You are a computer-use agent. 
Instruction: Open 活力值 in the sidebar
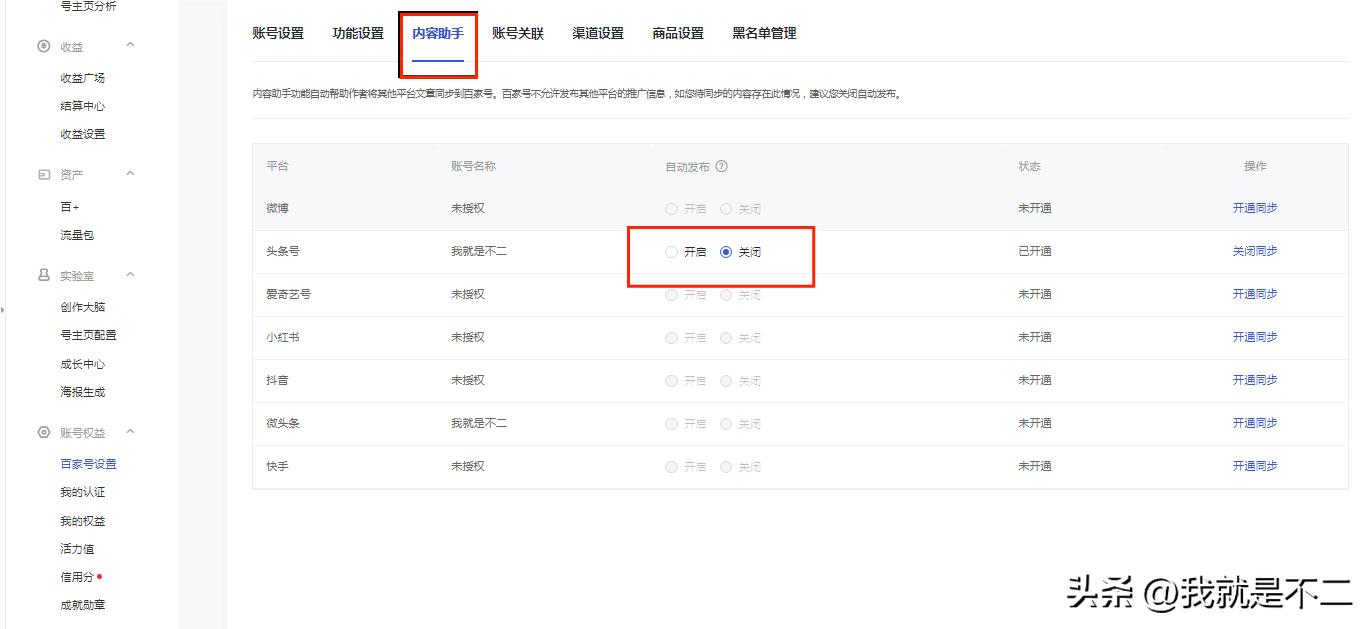click(x=77, y=549)
